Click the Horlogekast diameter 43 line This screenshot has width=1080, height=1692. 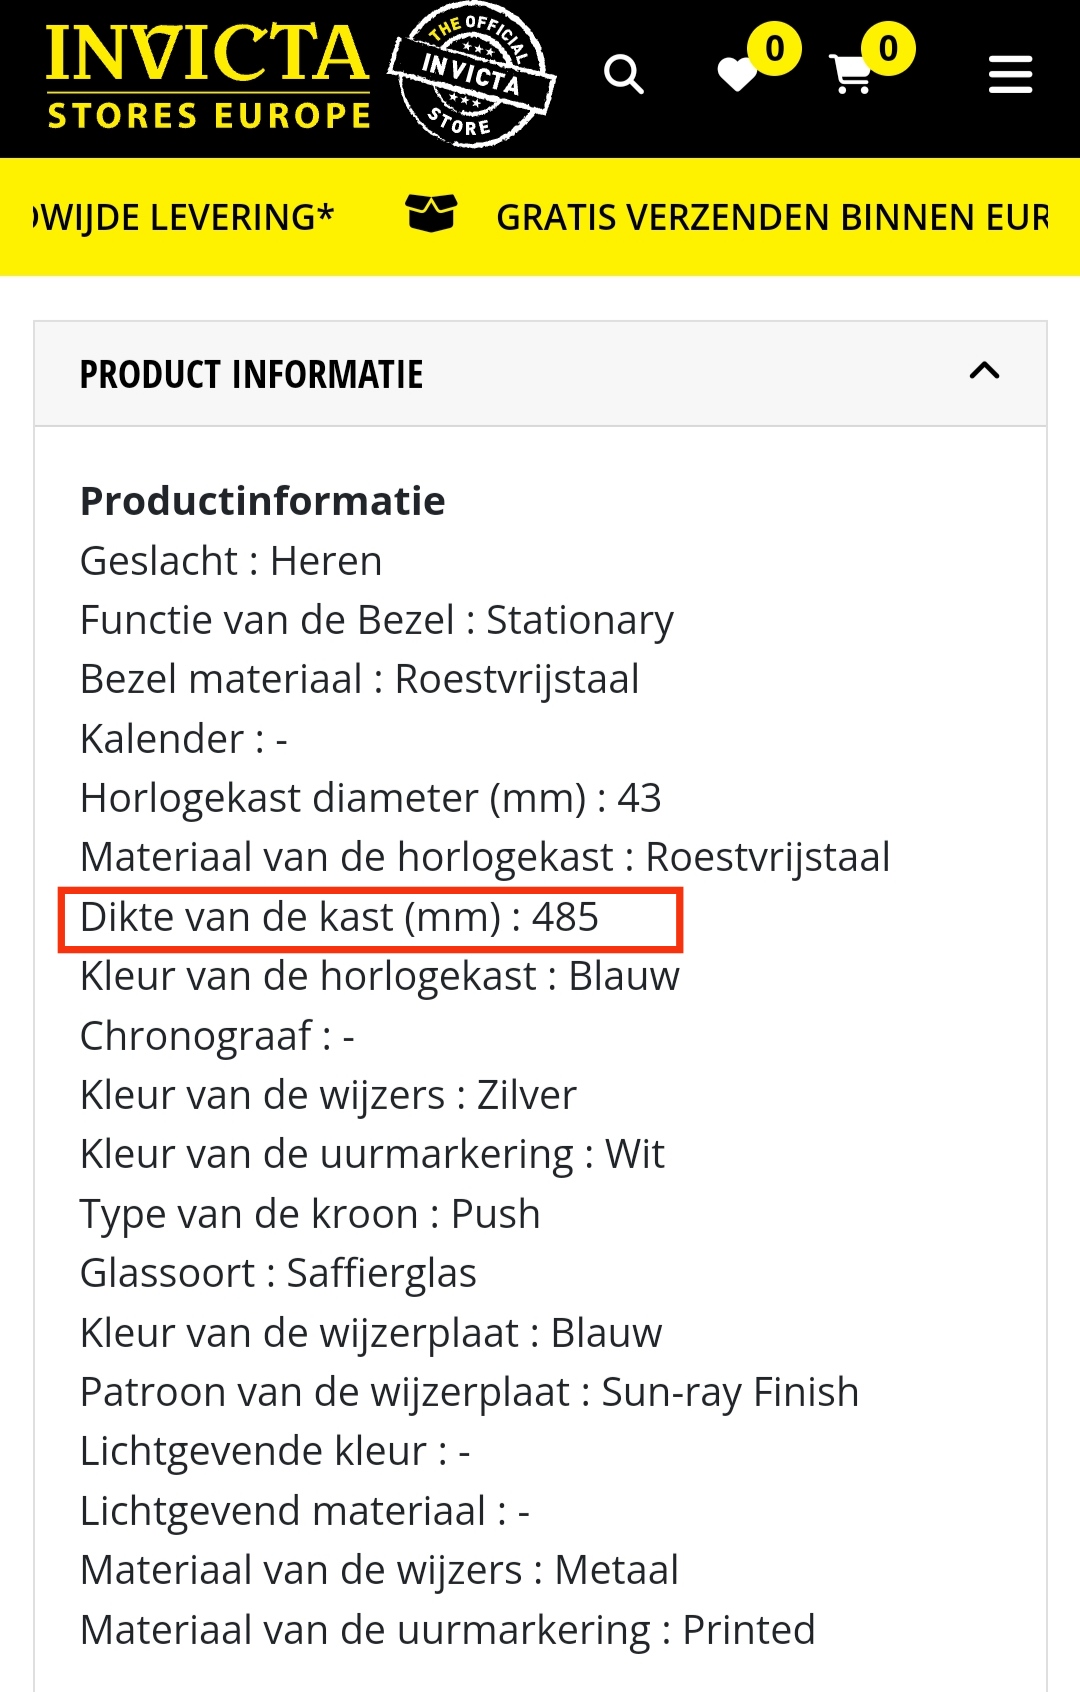(x=371, y=798)
